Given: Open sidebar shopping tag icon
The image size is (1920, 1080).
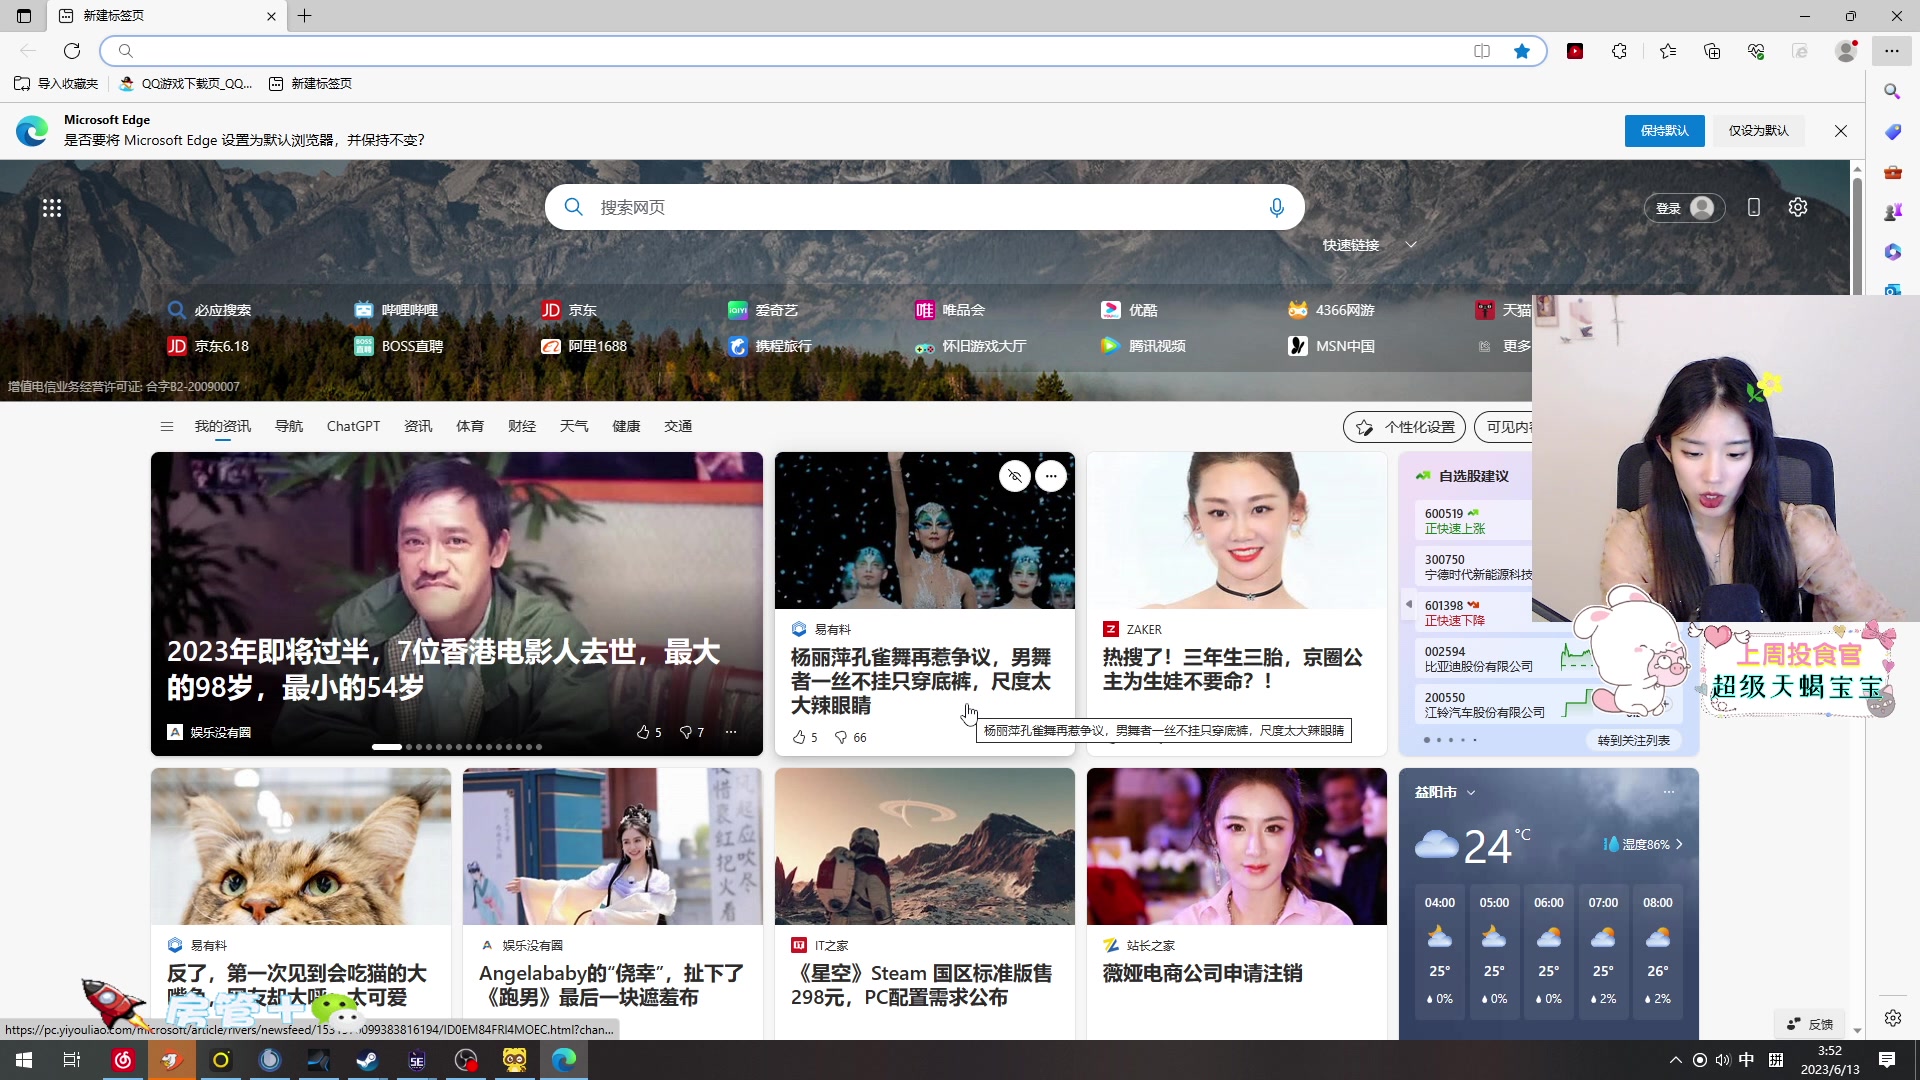Looking at the screenshot, I should 1892,132.
